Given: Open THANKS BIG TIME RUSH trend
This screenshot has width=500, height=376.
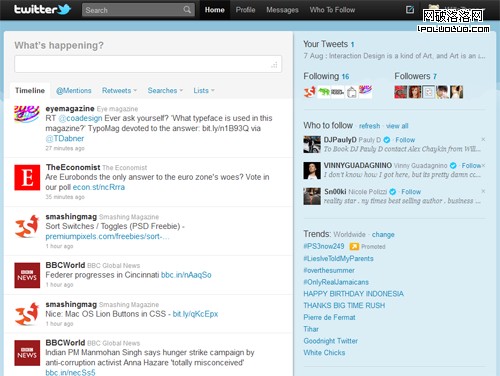Looking at the screenshot, I should [344, 305].
